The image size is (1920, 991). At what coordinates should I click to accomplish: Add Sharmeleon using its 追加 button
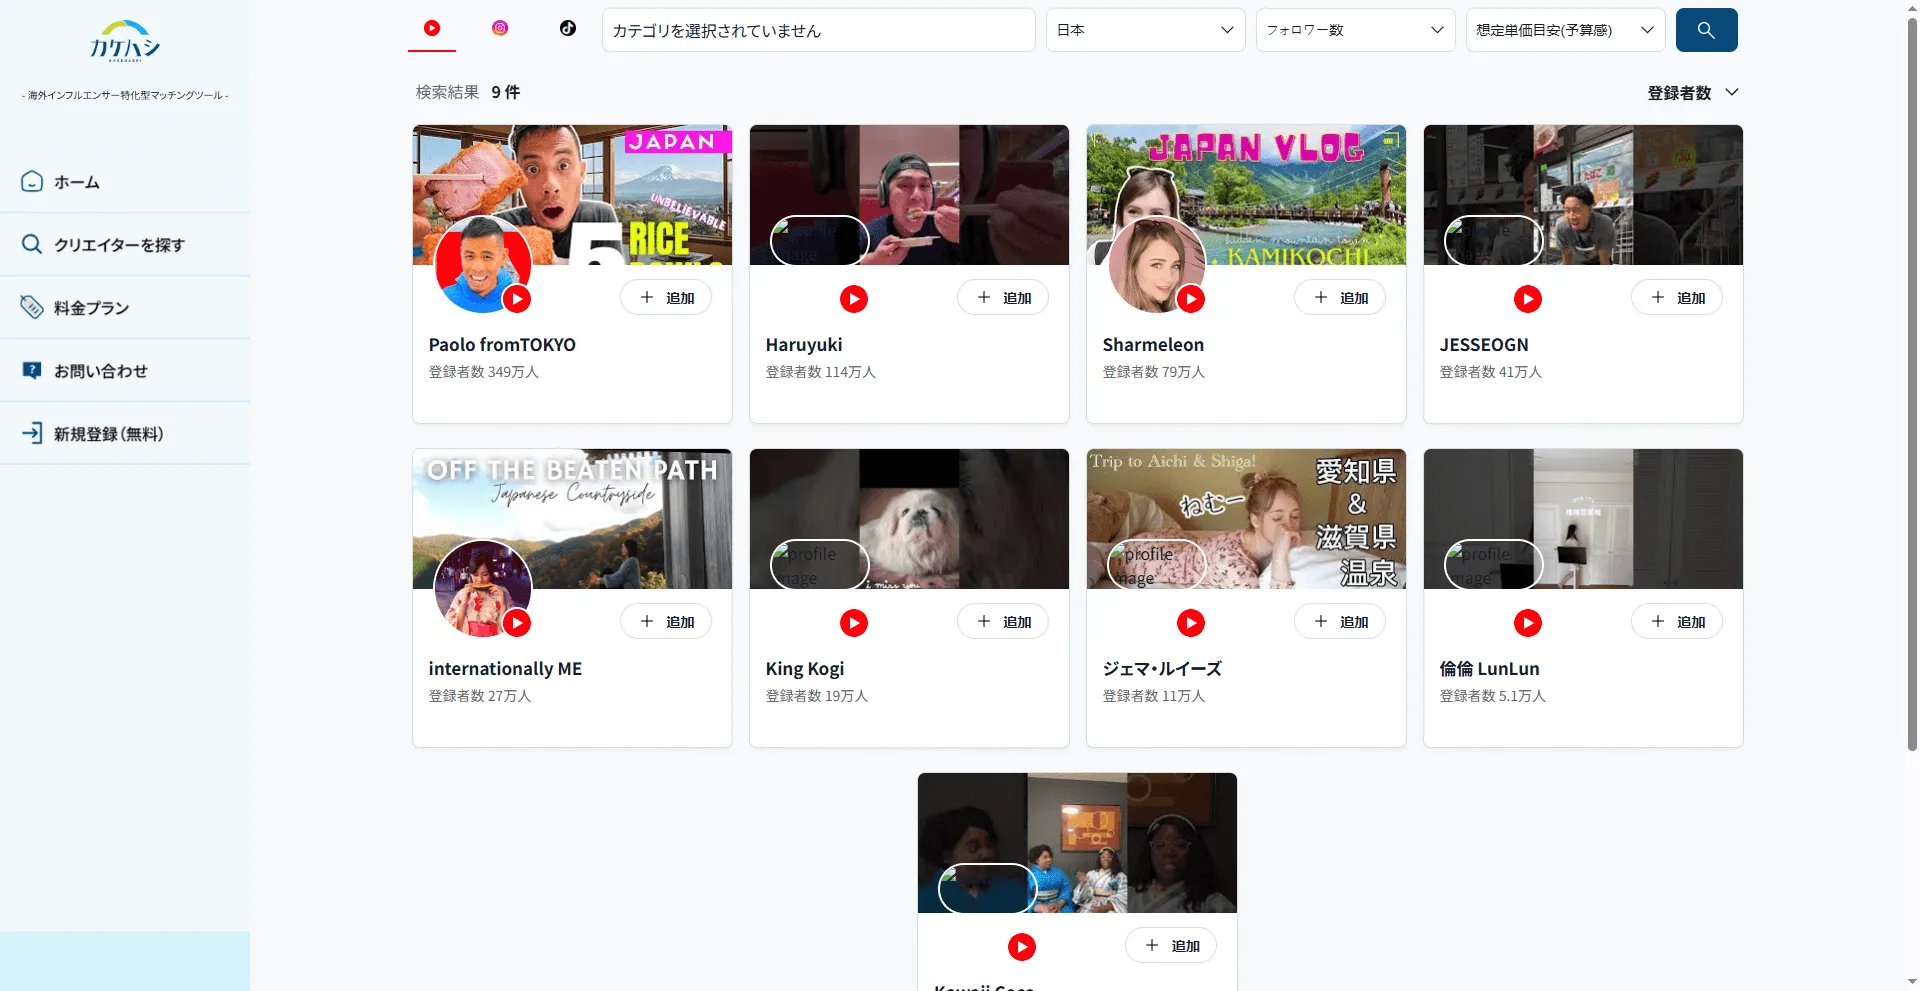coord(1340,298)
